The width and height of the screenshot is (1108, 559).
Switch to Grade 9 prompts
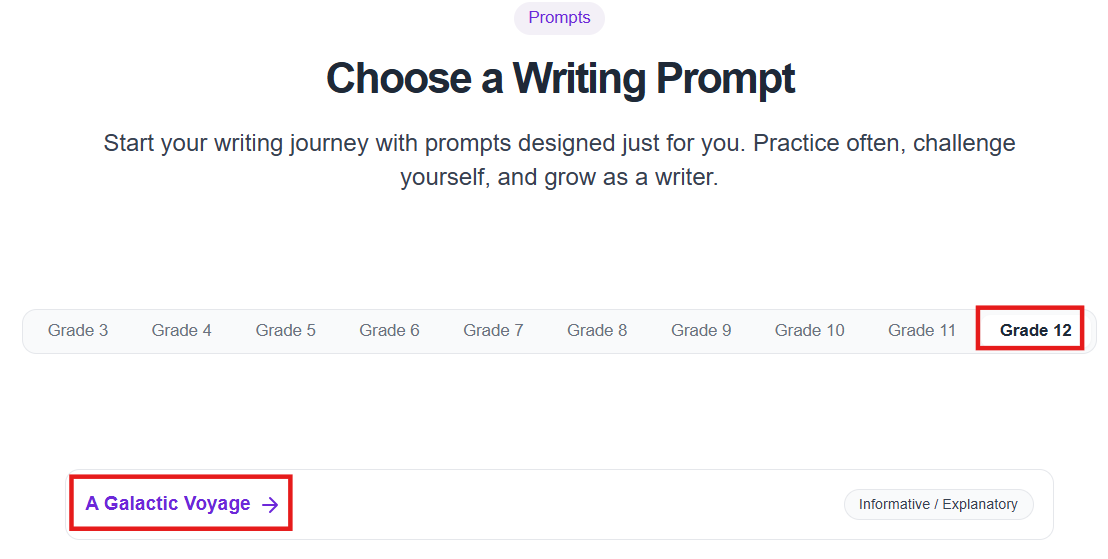[x=701, y=331]
